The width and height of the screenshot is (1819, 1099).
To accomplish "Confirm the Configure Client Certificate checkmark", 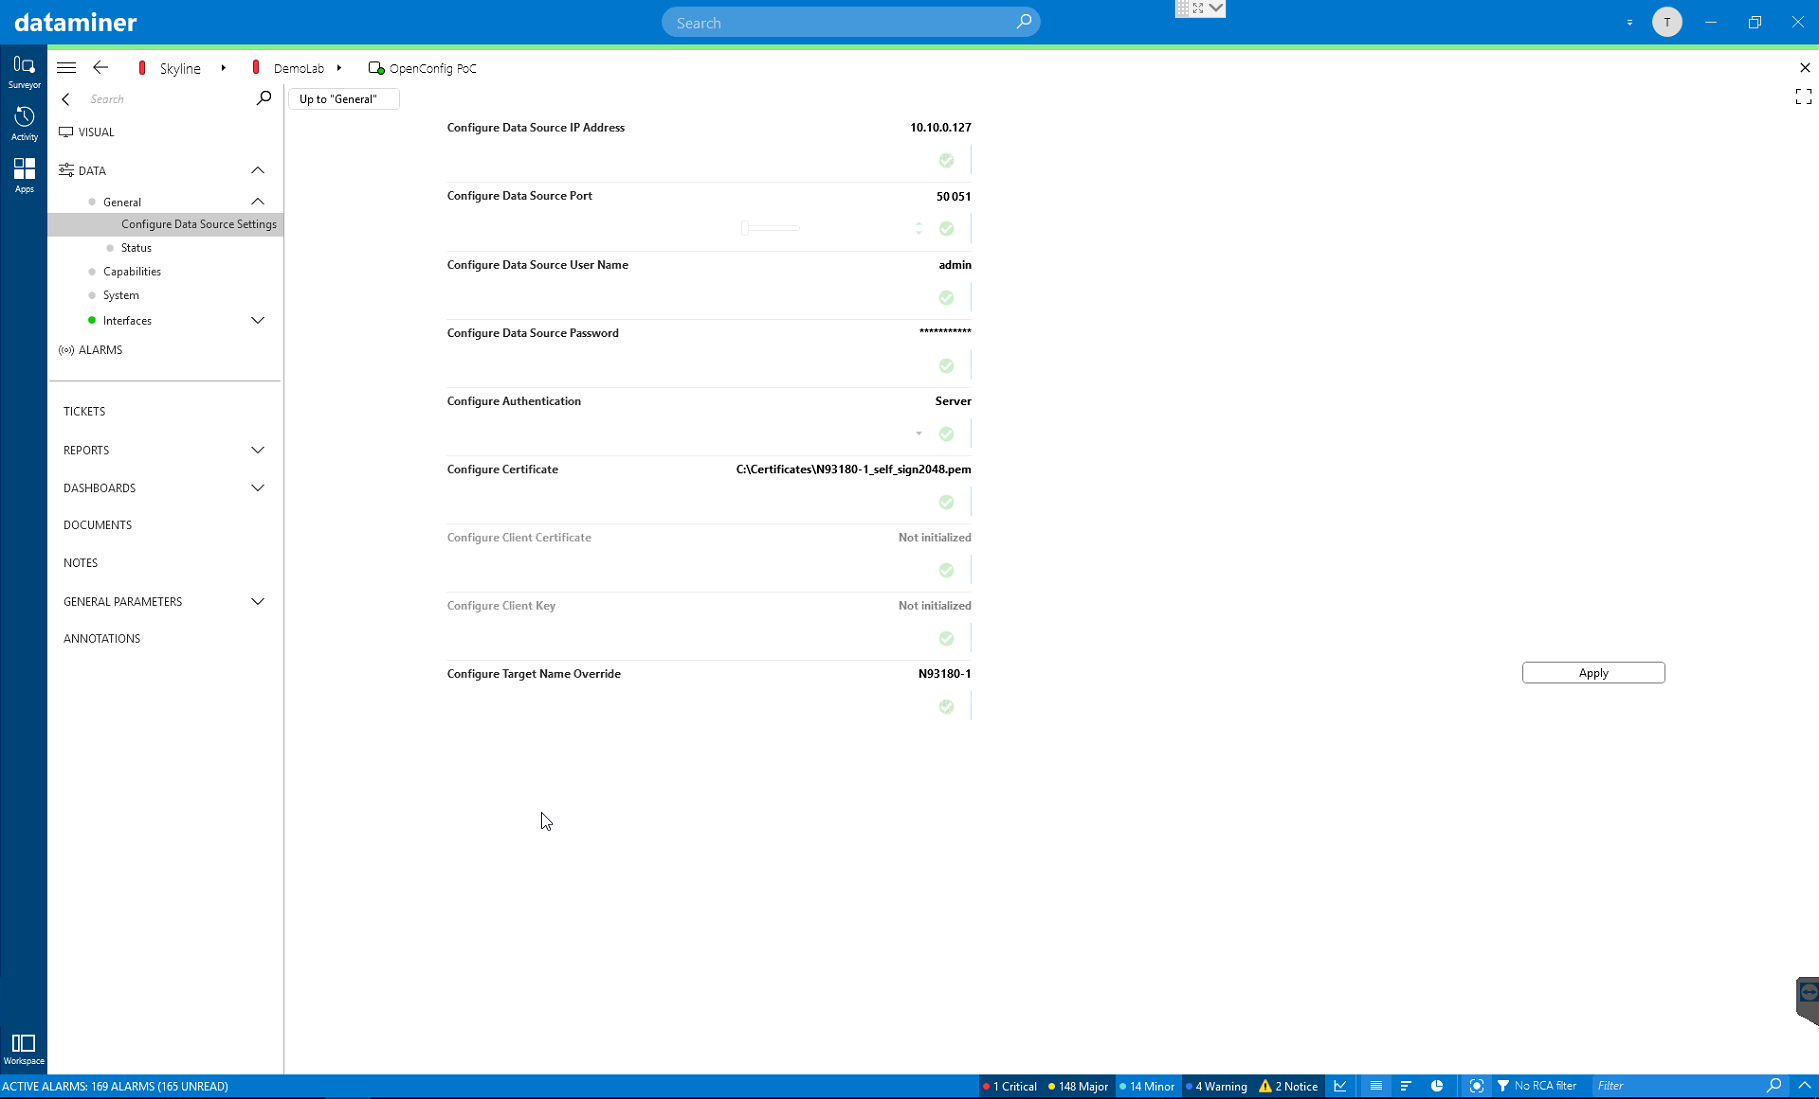I will pos(946,570).
